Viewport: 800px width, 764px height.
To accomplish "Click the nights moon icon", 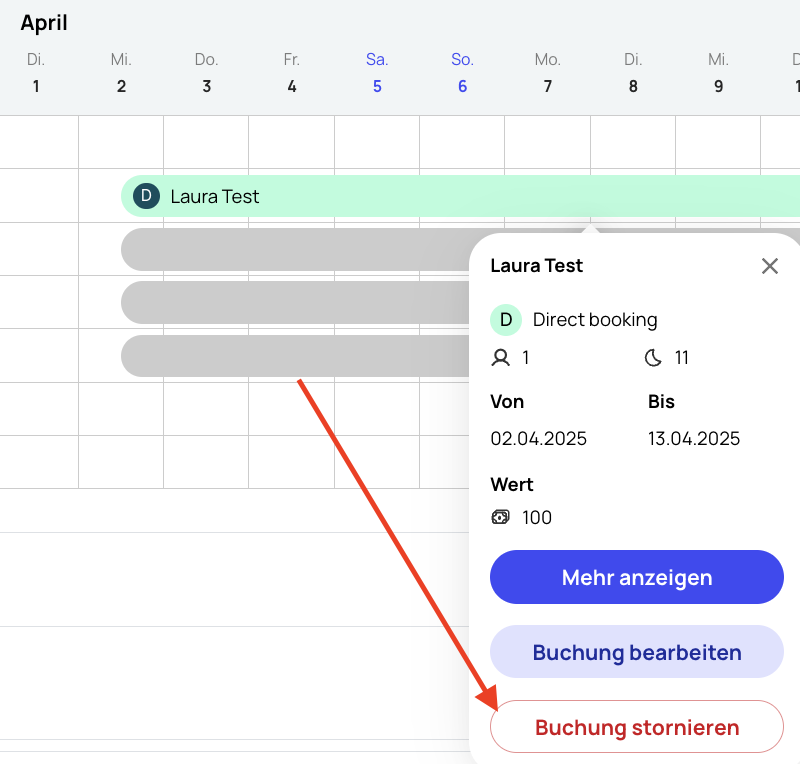I will coord(653,358).
